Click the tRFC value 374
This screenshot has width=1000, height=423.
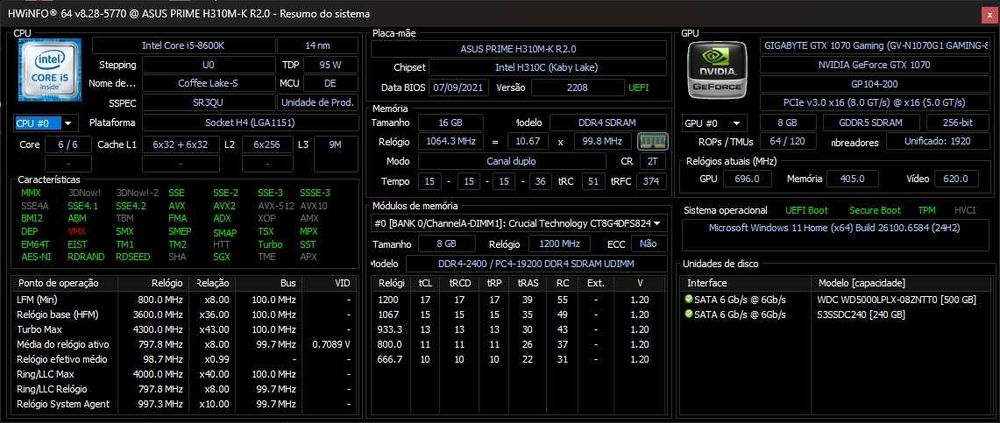[651, 181]
